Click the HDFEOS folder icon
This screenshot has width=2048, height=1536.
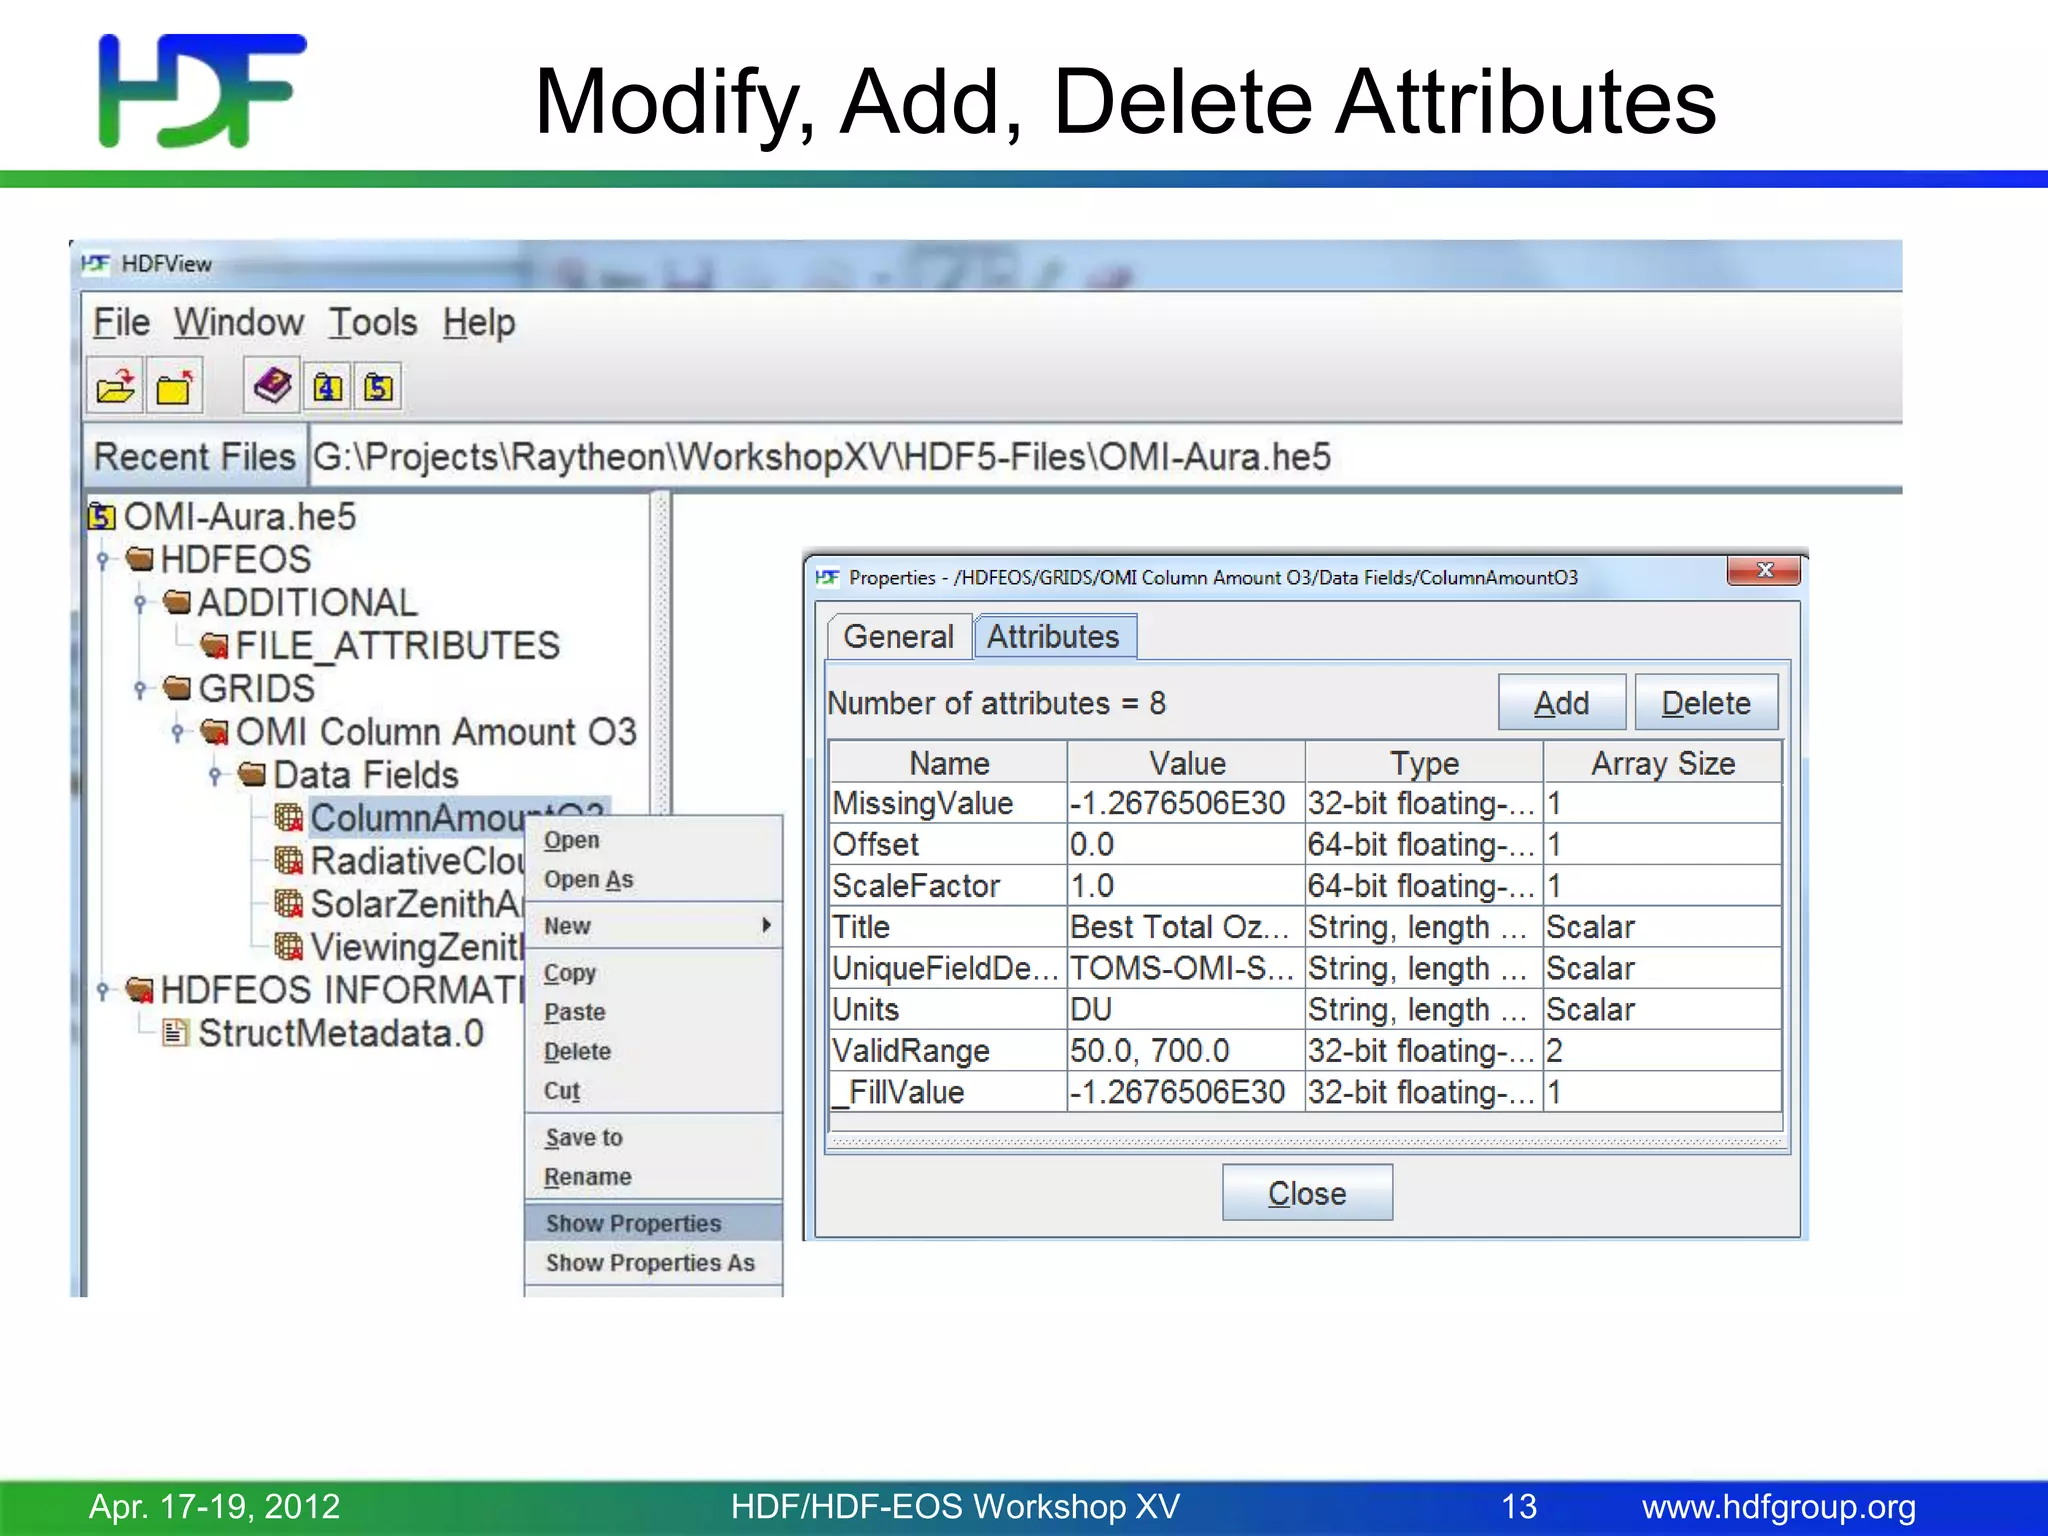tap(140, 559)
